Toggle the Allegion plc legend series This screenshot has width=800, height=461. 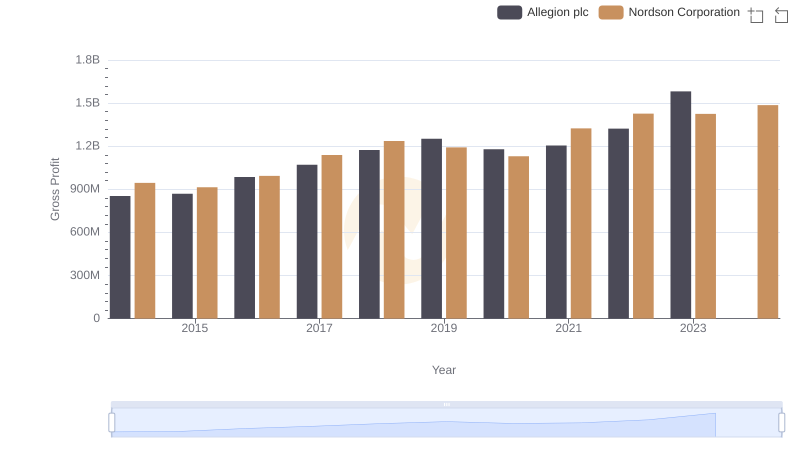tap(543, 12)
